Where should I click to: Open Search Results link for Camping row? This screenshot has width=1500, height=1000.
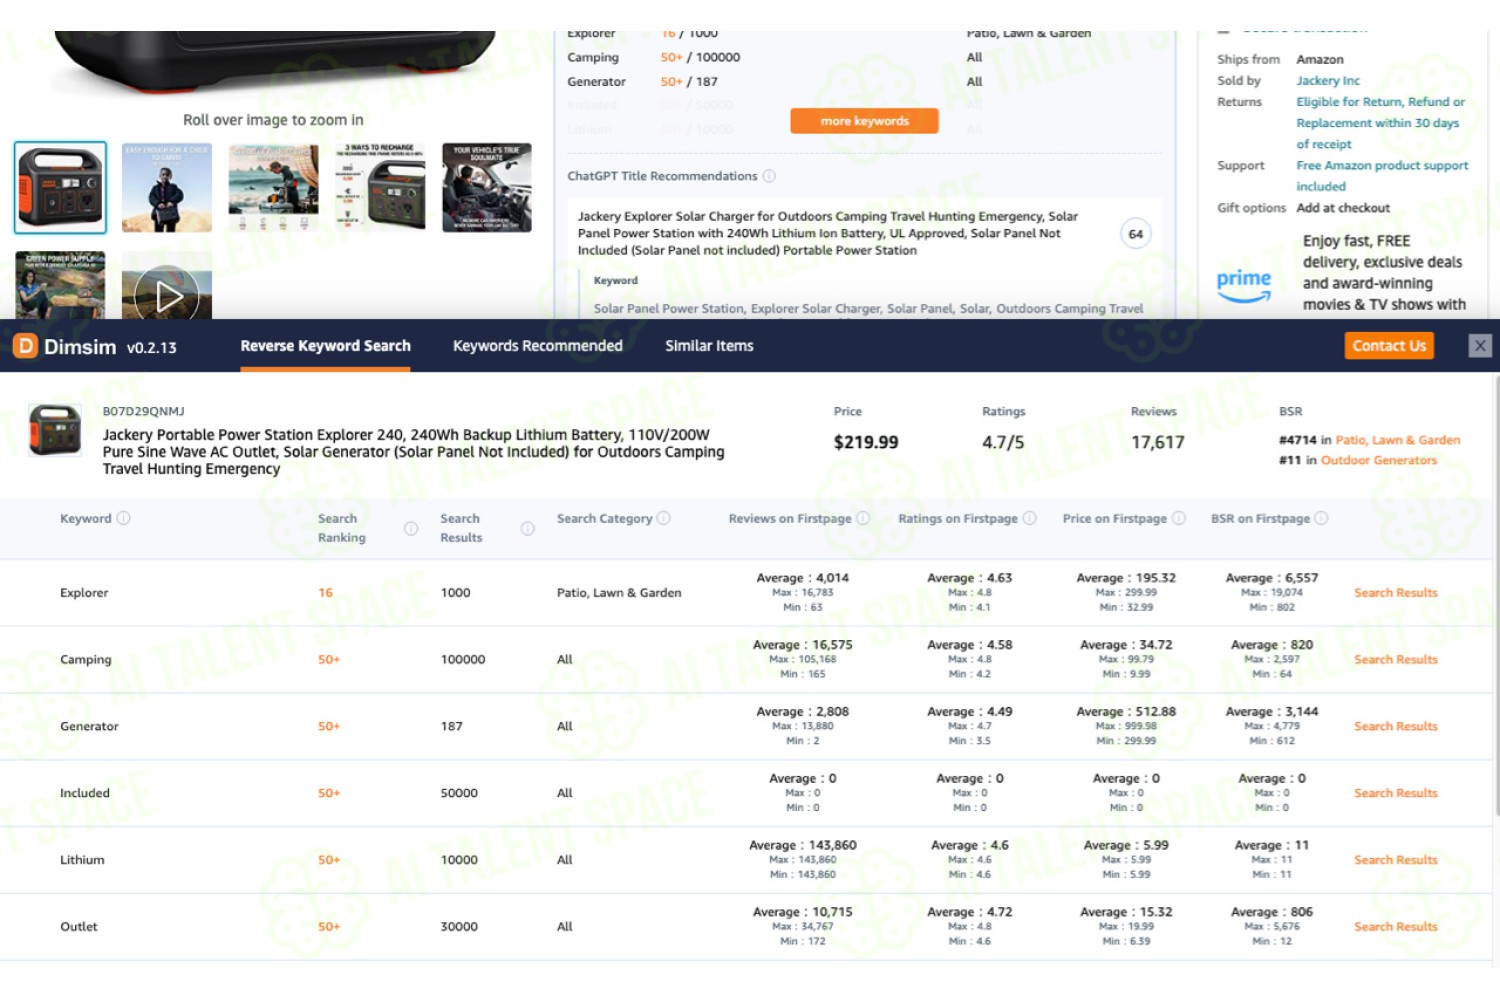coord(1395,660)
